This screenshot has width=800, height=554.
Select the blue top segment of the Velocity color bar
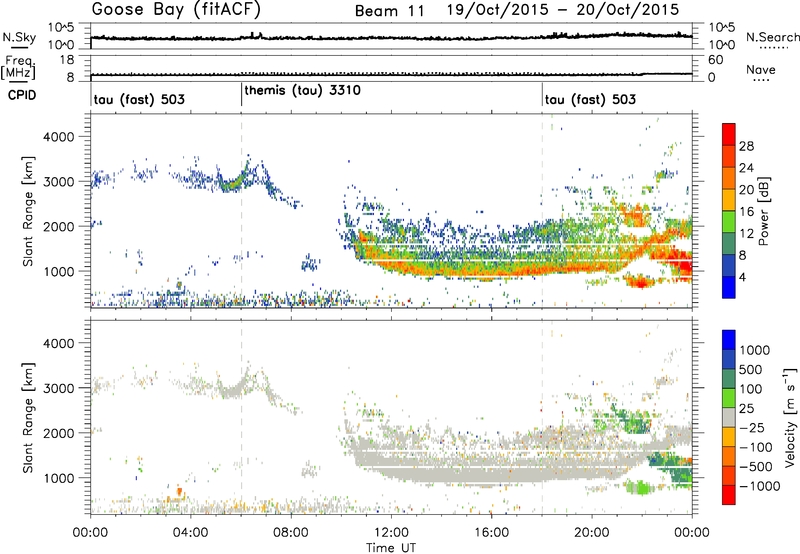point(729,340)
